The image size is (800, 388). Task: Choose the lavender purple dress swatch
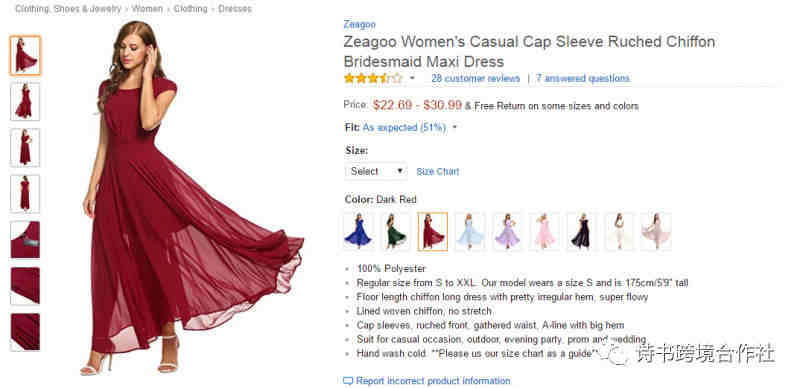click(507, 231)
